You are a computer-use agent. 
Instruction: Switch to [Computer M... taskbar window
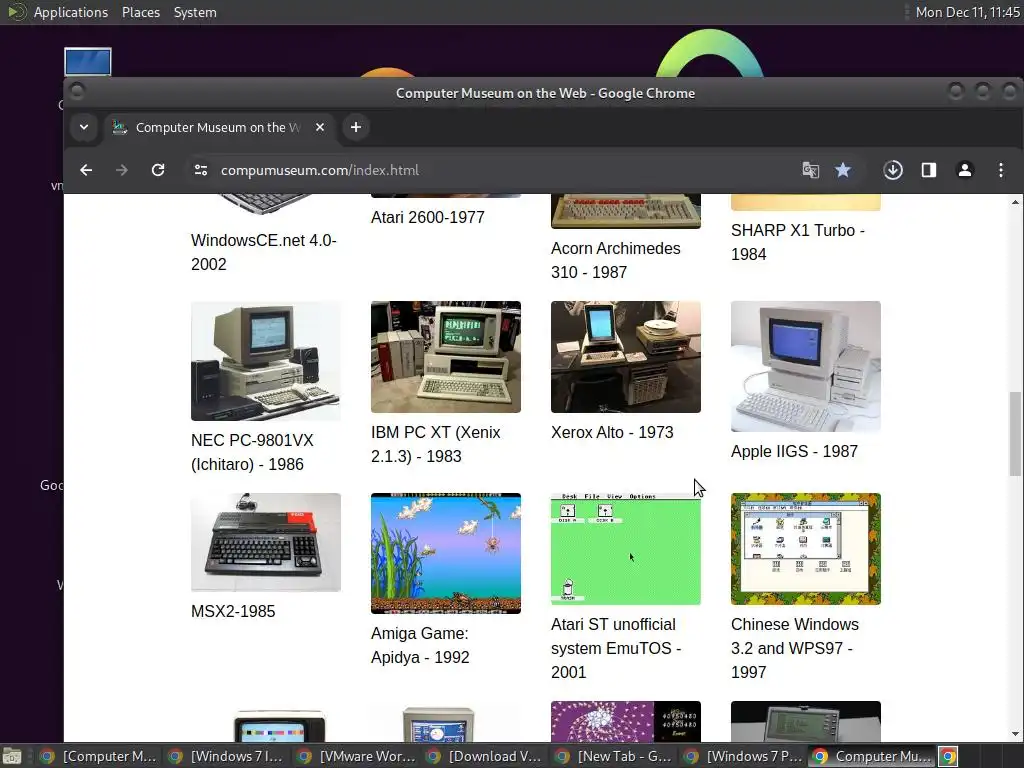(97, 756)
